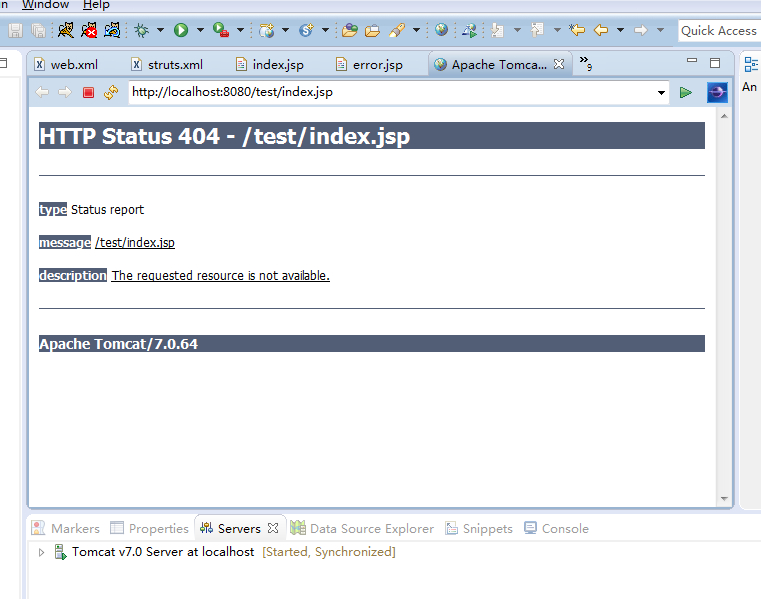This screenshot has height=599, width=761.
Task: Open the URL history dropdown
Action: pos(661,93)
